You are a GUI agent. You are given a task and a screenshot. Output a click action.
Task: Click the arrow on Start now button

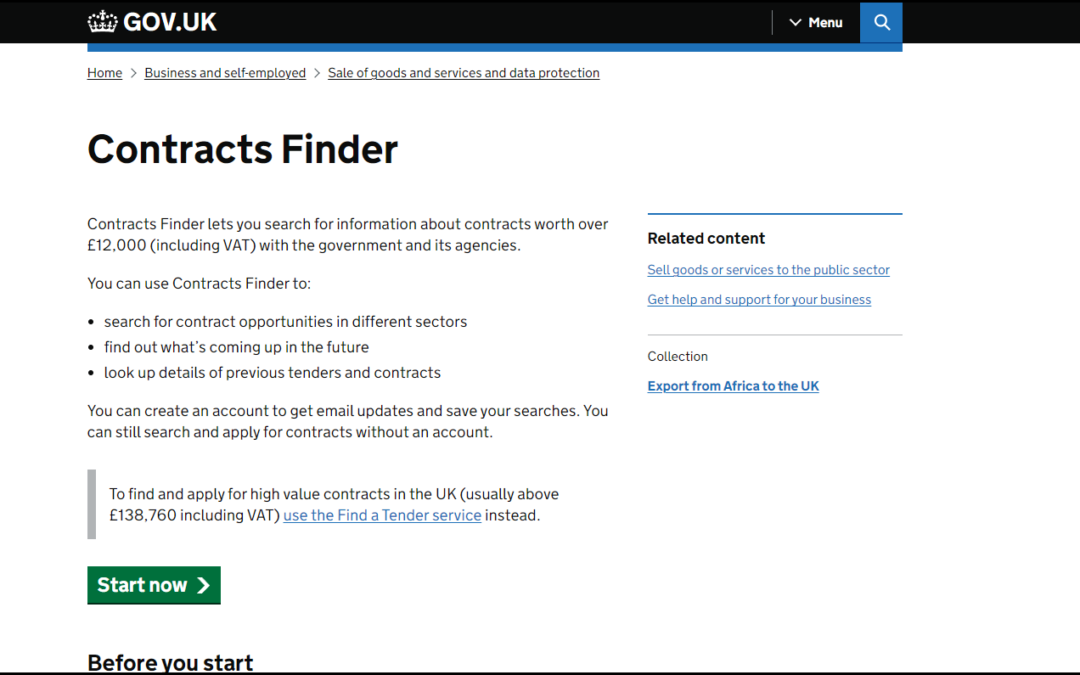click(x=203, y=585)
